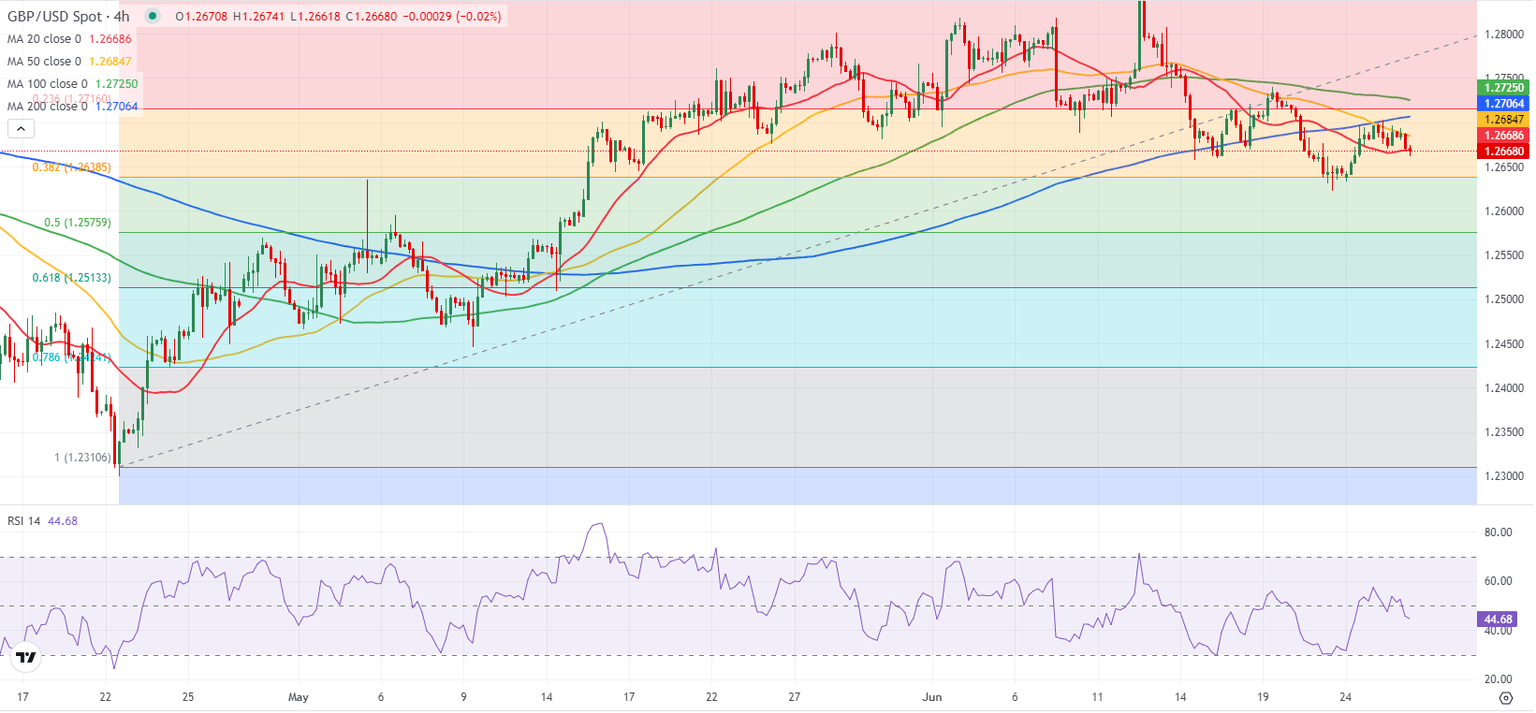The height and width of the screenshot is (713, 1536).
Task: Click the green market status dot
Action: 150,16
